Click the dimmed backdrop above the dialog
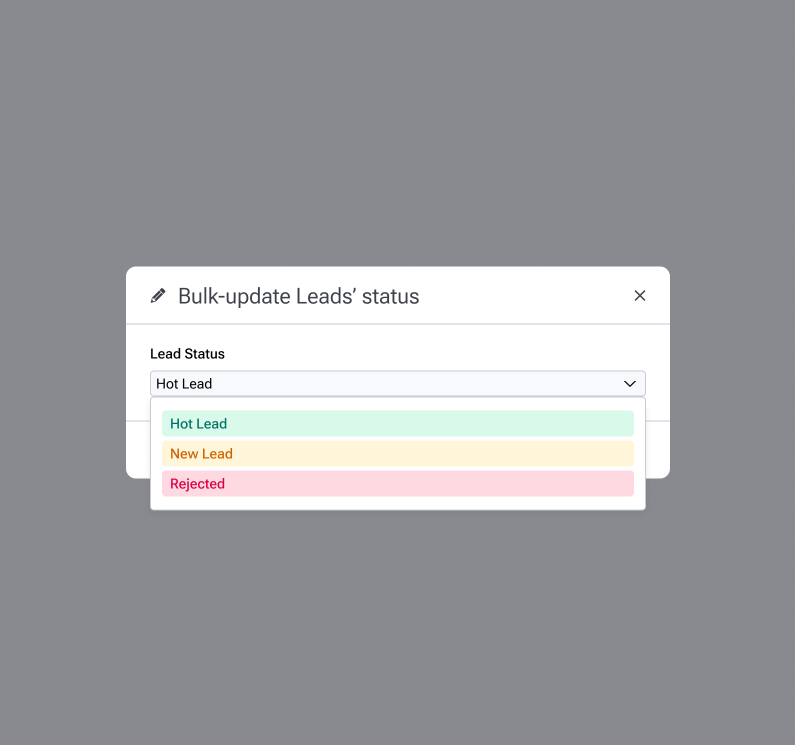 [398, 130]
